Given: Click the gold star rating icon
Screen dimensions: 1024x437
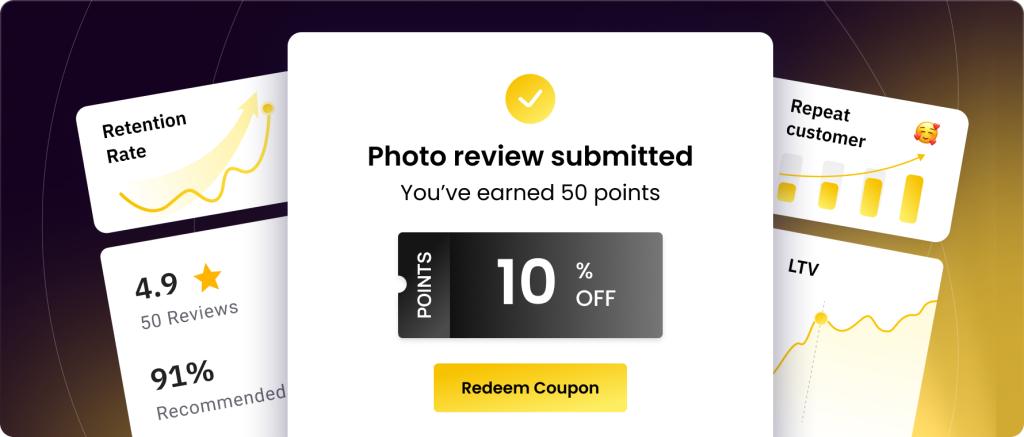Looking at the screenshot, I should click(207, 275).
